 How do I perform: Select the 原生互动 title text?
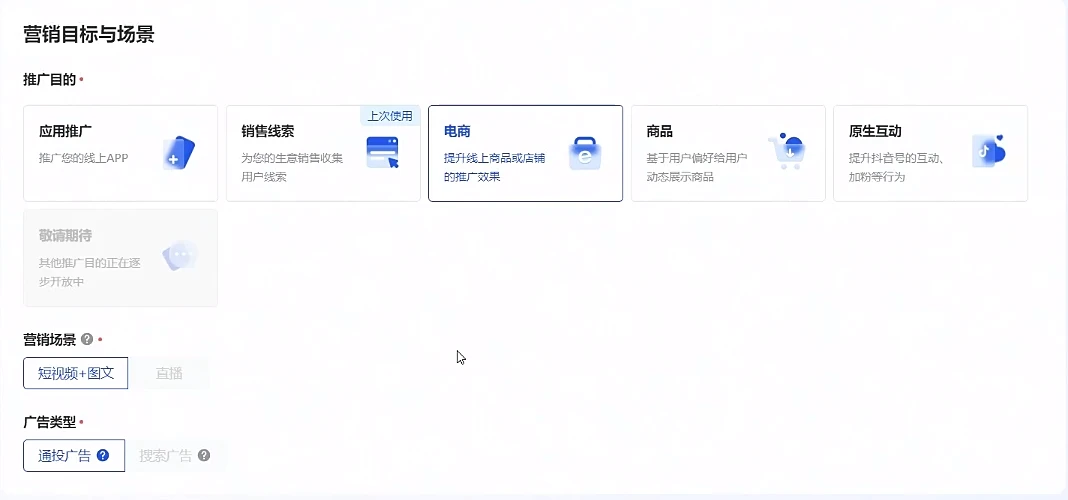click(875, 132)
